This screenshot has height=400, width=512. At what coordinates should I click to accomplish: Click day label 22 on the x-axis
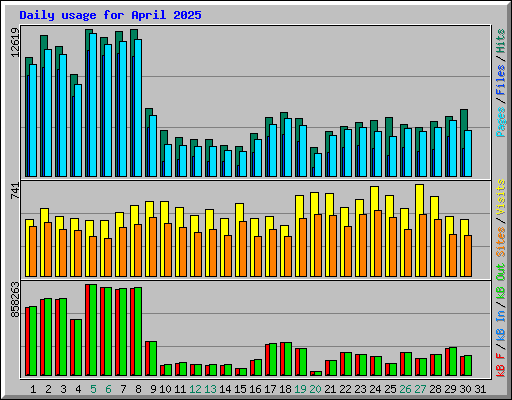(345, 389)
